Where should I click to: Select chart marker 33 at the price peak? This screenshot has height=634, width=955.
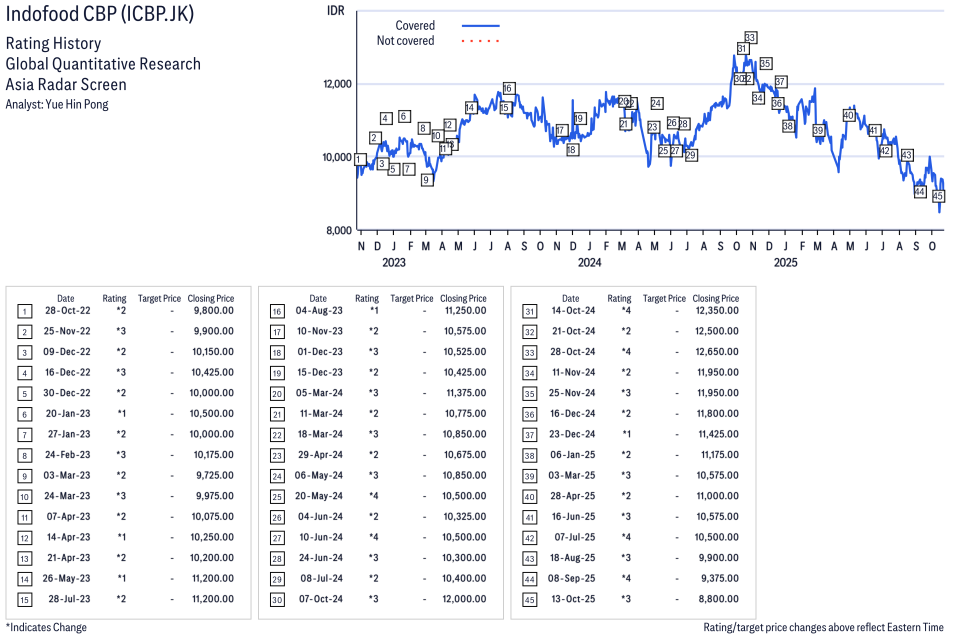(x=750, y=37)
